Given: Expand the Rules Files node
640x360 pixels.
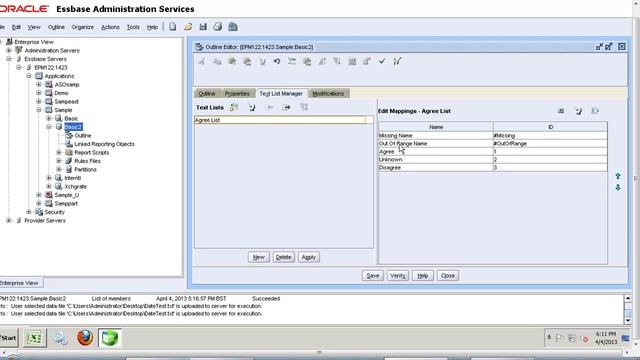Looking at the screenshot, I should pos(59,161).
